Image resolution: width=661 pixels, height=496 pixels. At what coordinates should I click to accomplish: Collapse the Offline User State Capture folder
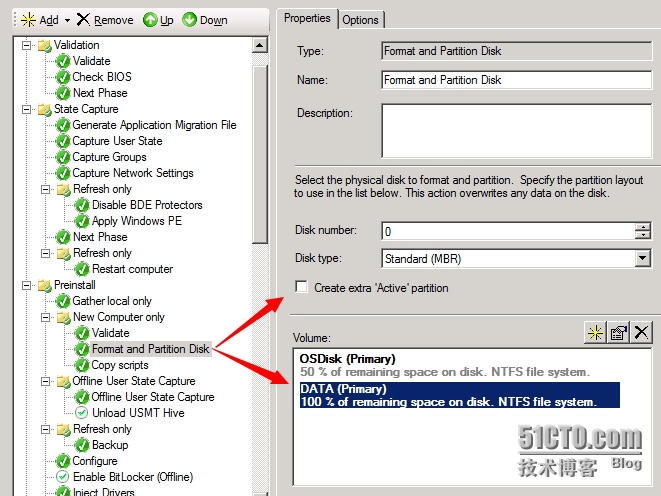pos(46,381)
